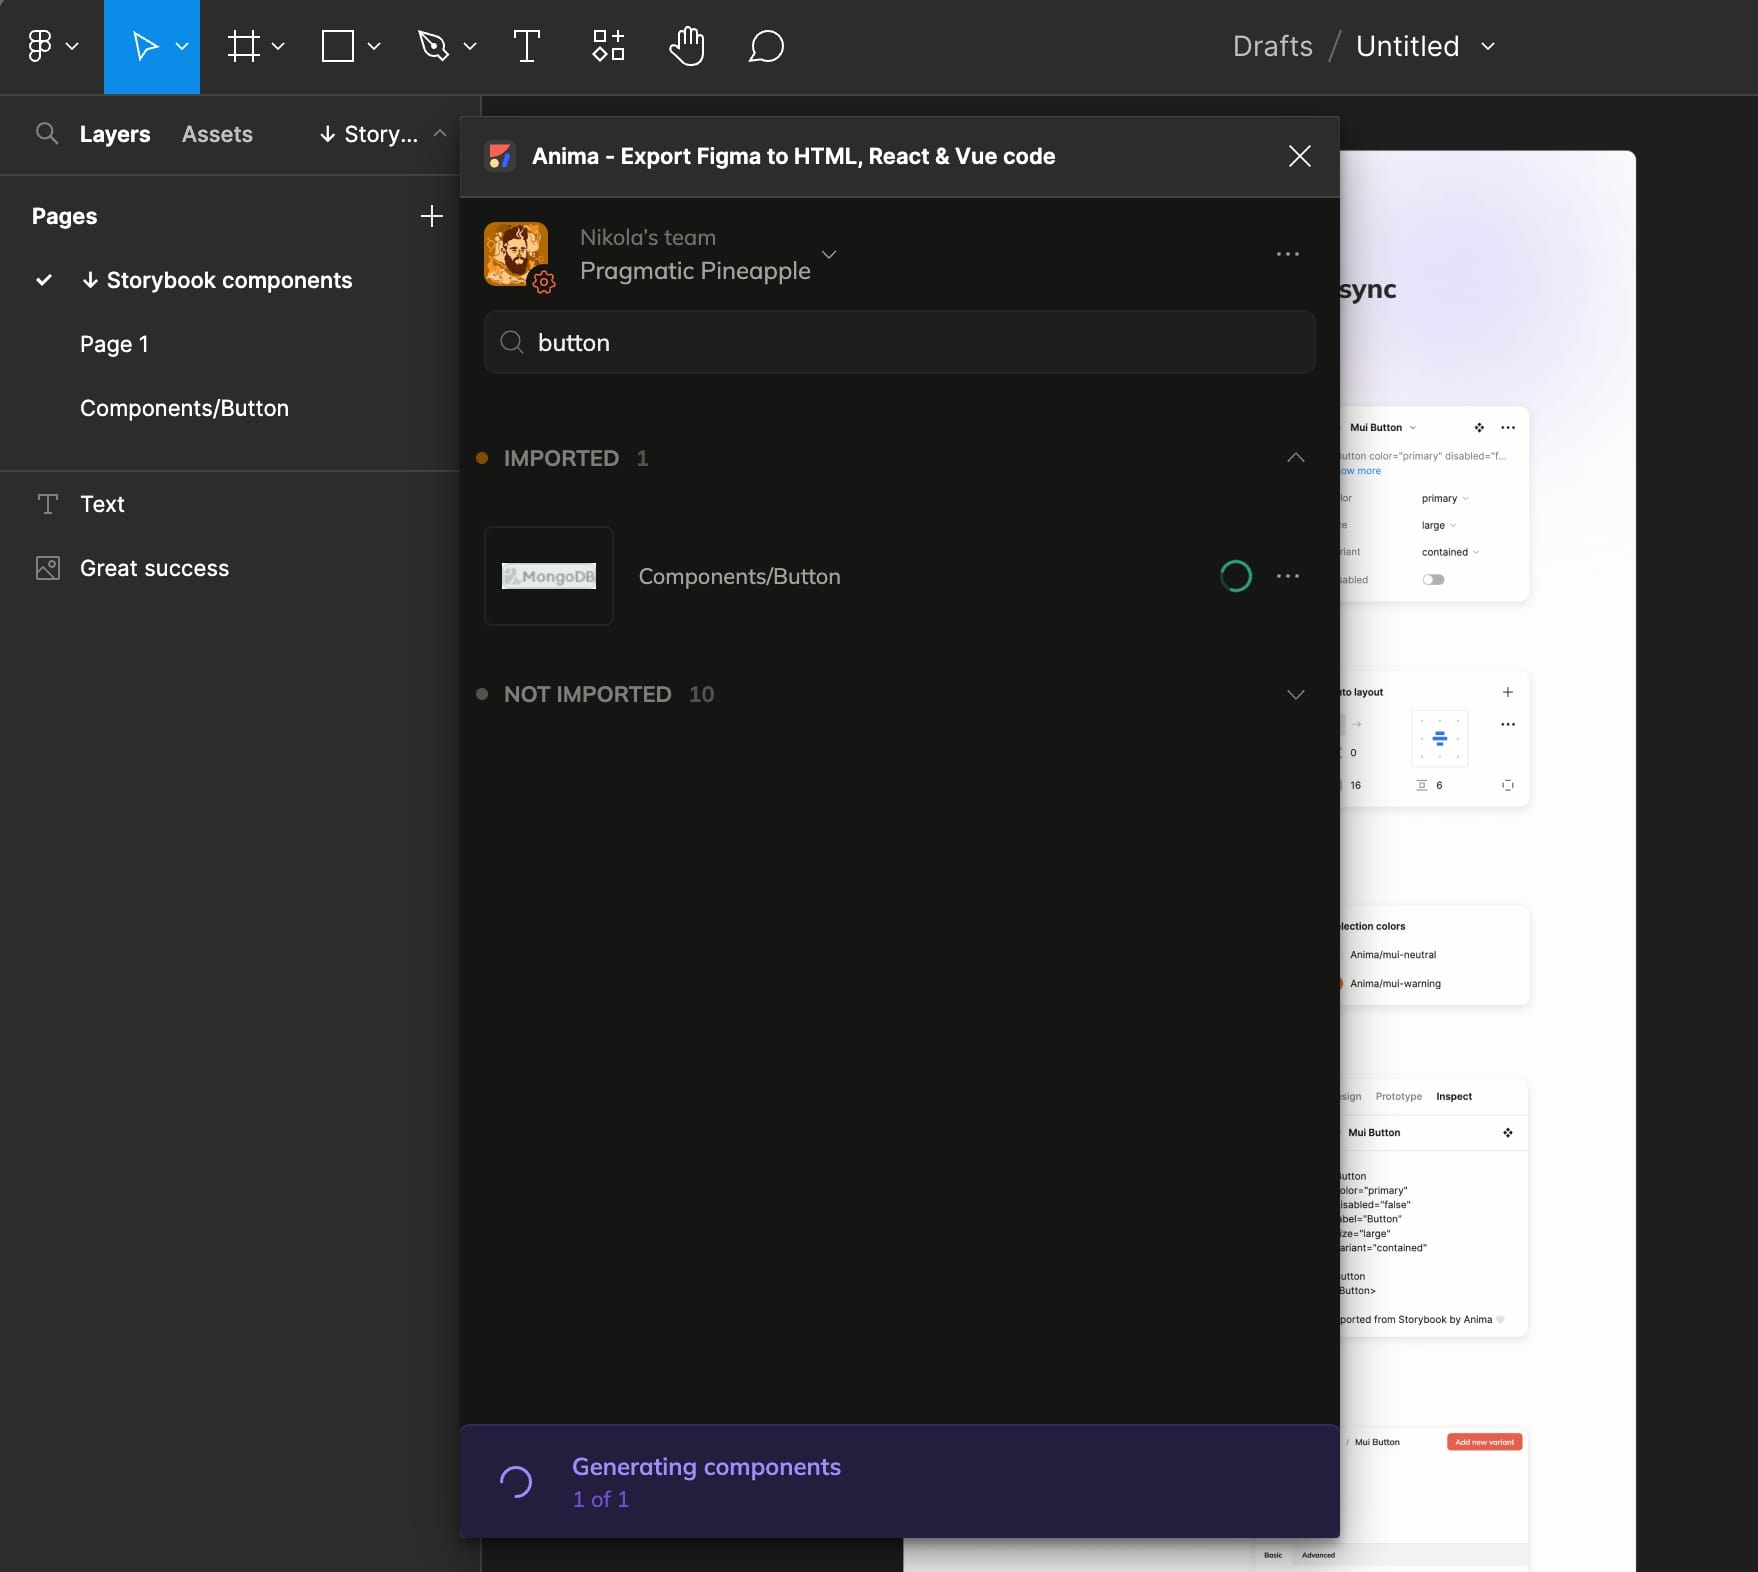Select the Rectangle shape tool
1758x1572 pixels.
click(338, 46)
